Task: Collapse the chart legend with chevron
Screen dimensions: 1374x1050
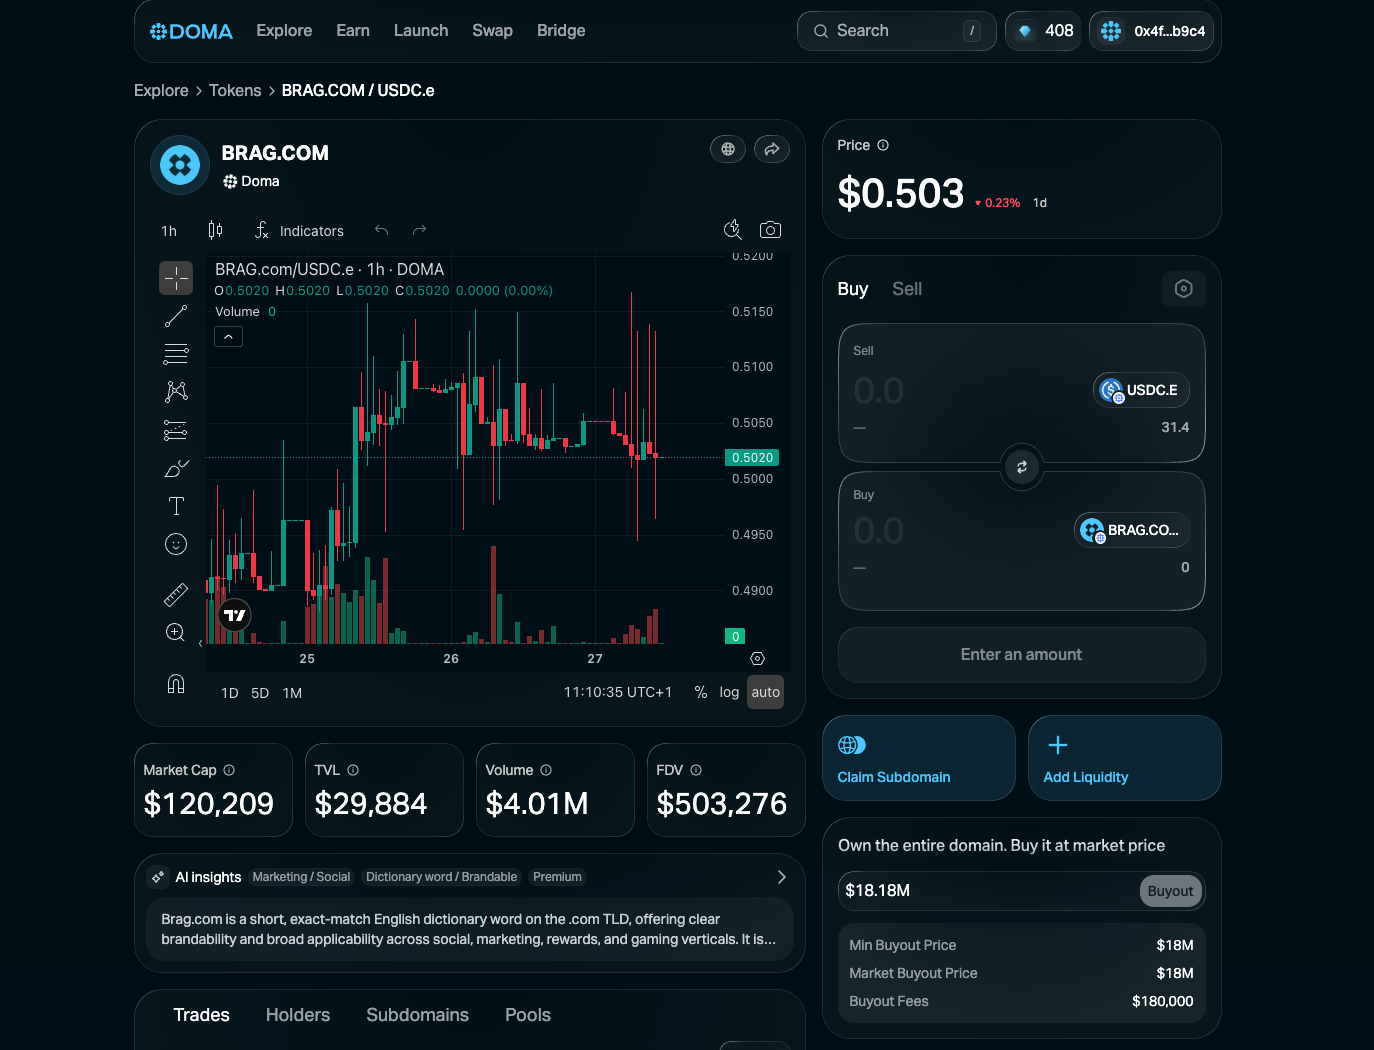Action: [x=228, y=337]
